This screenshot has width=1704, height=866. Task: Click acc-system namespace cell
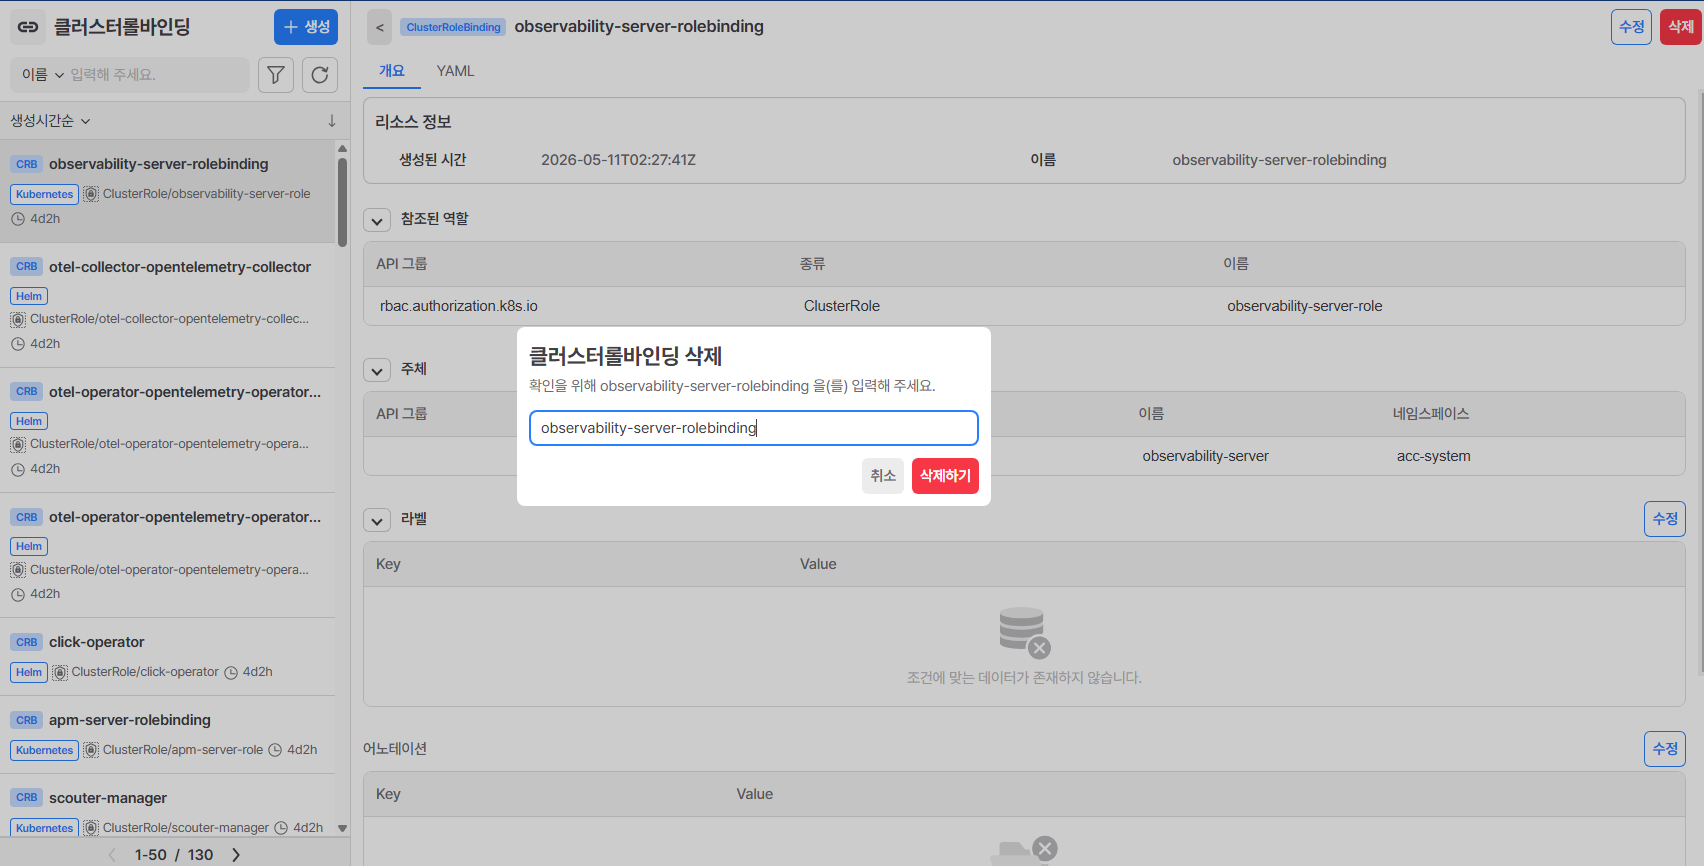pyautogui.click(x=1434, y=456)
